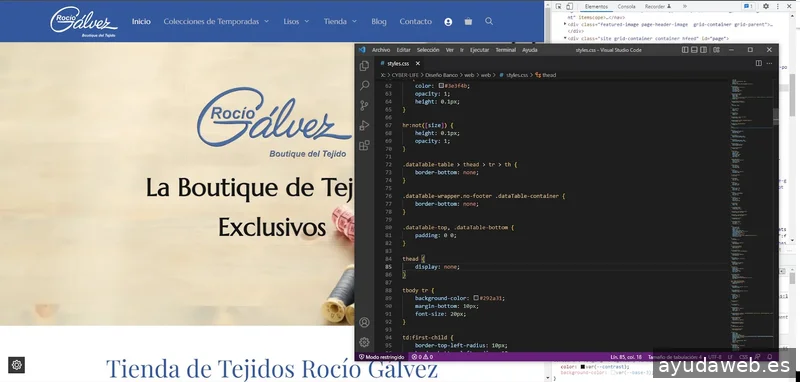800x382 pixels.
Task: Open the Run and Debug view
Action: tap(364, 125)
